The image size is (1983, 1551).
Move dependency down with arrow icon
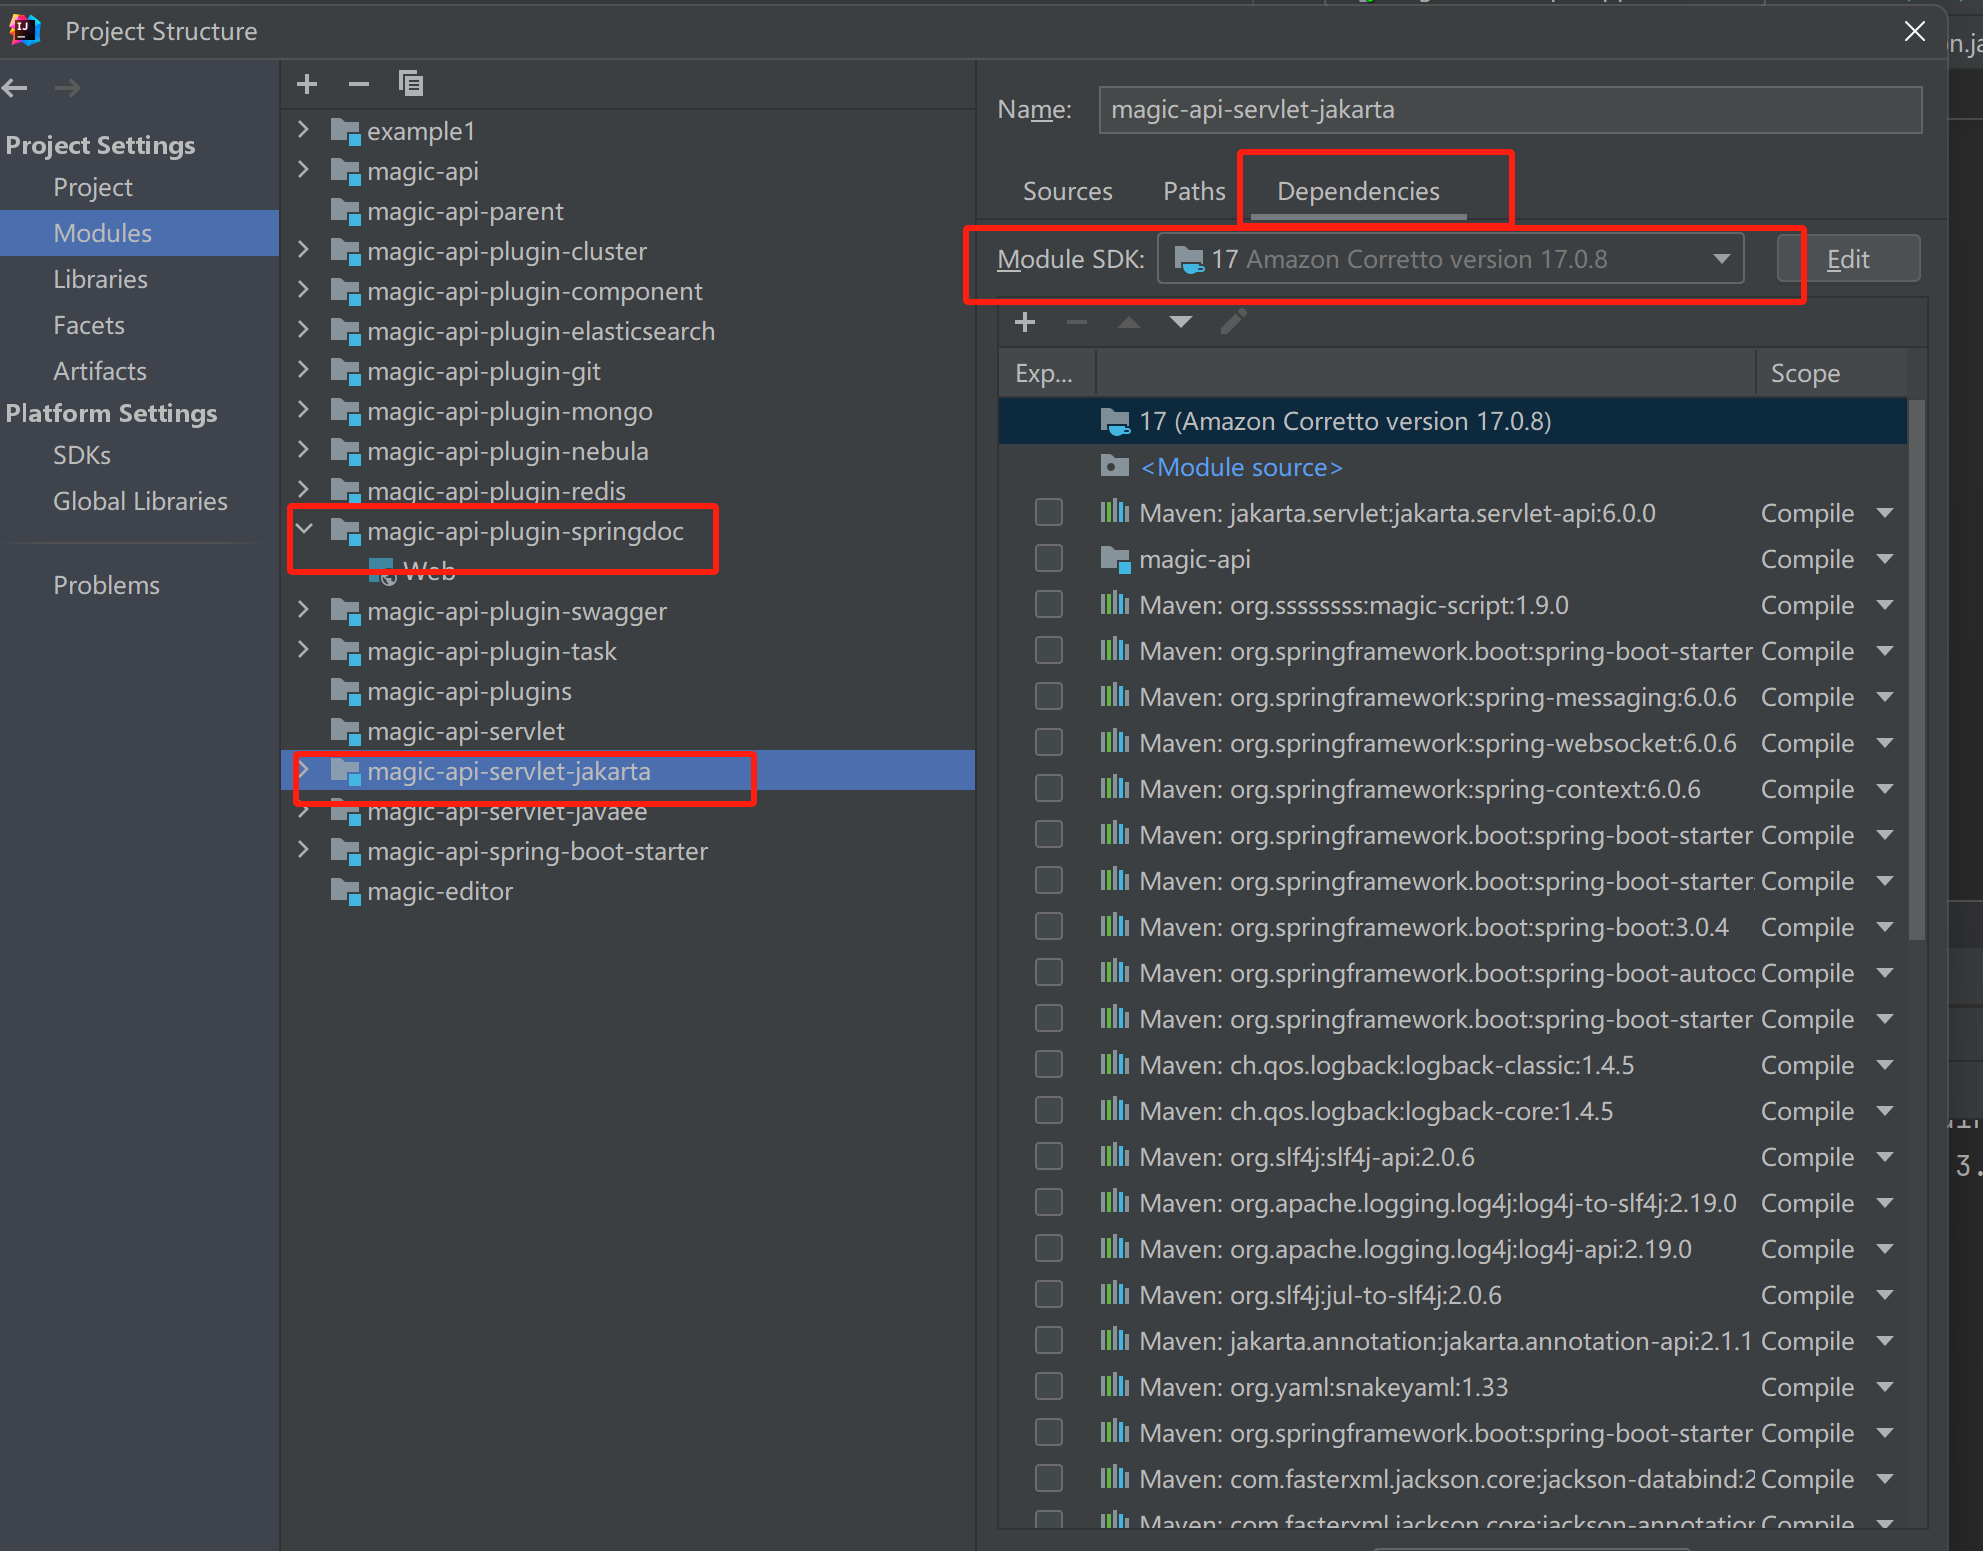(1180, 322)
